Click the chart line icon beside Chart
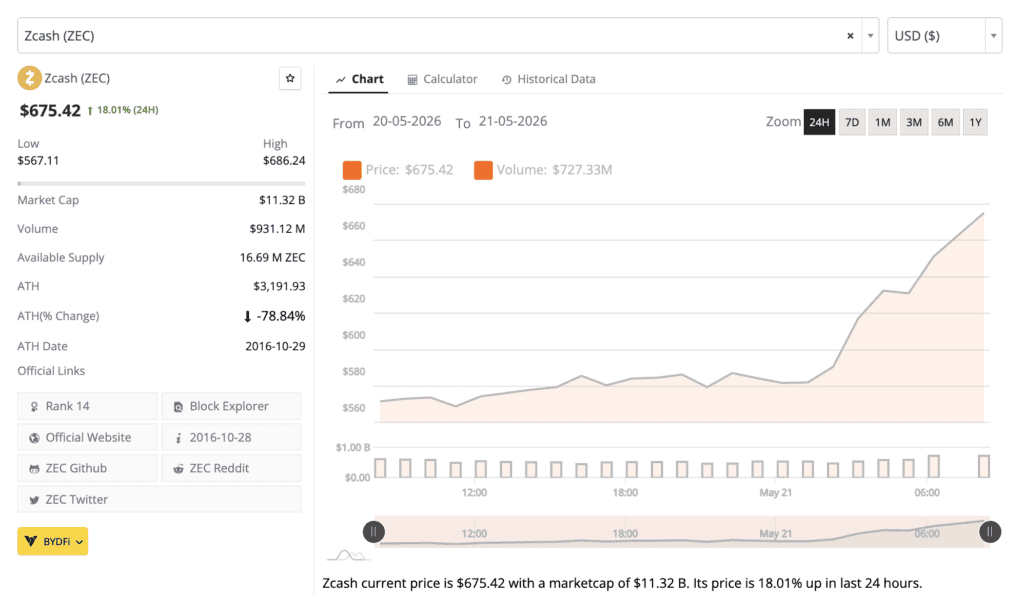 [340, 80]
